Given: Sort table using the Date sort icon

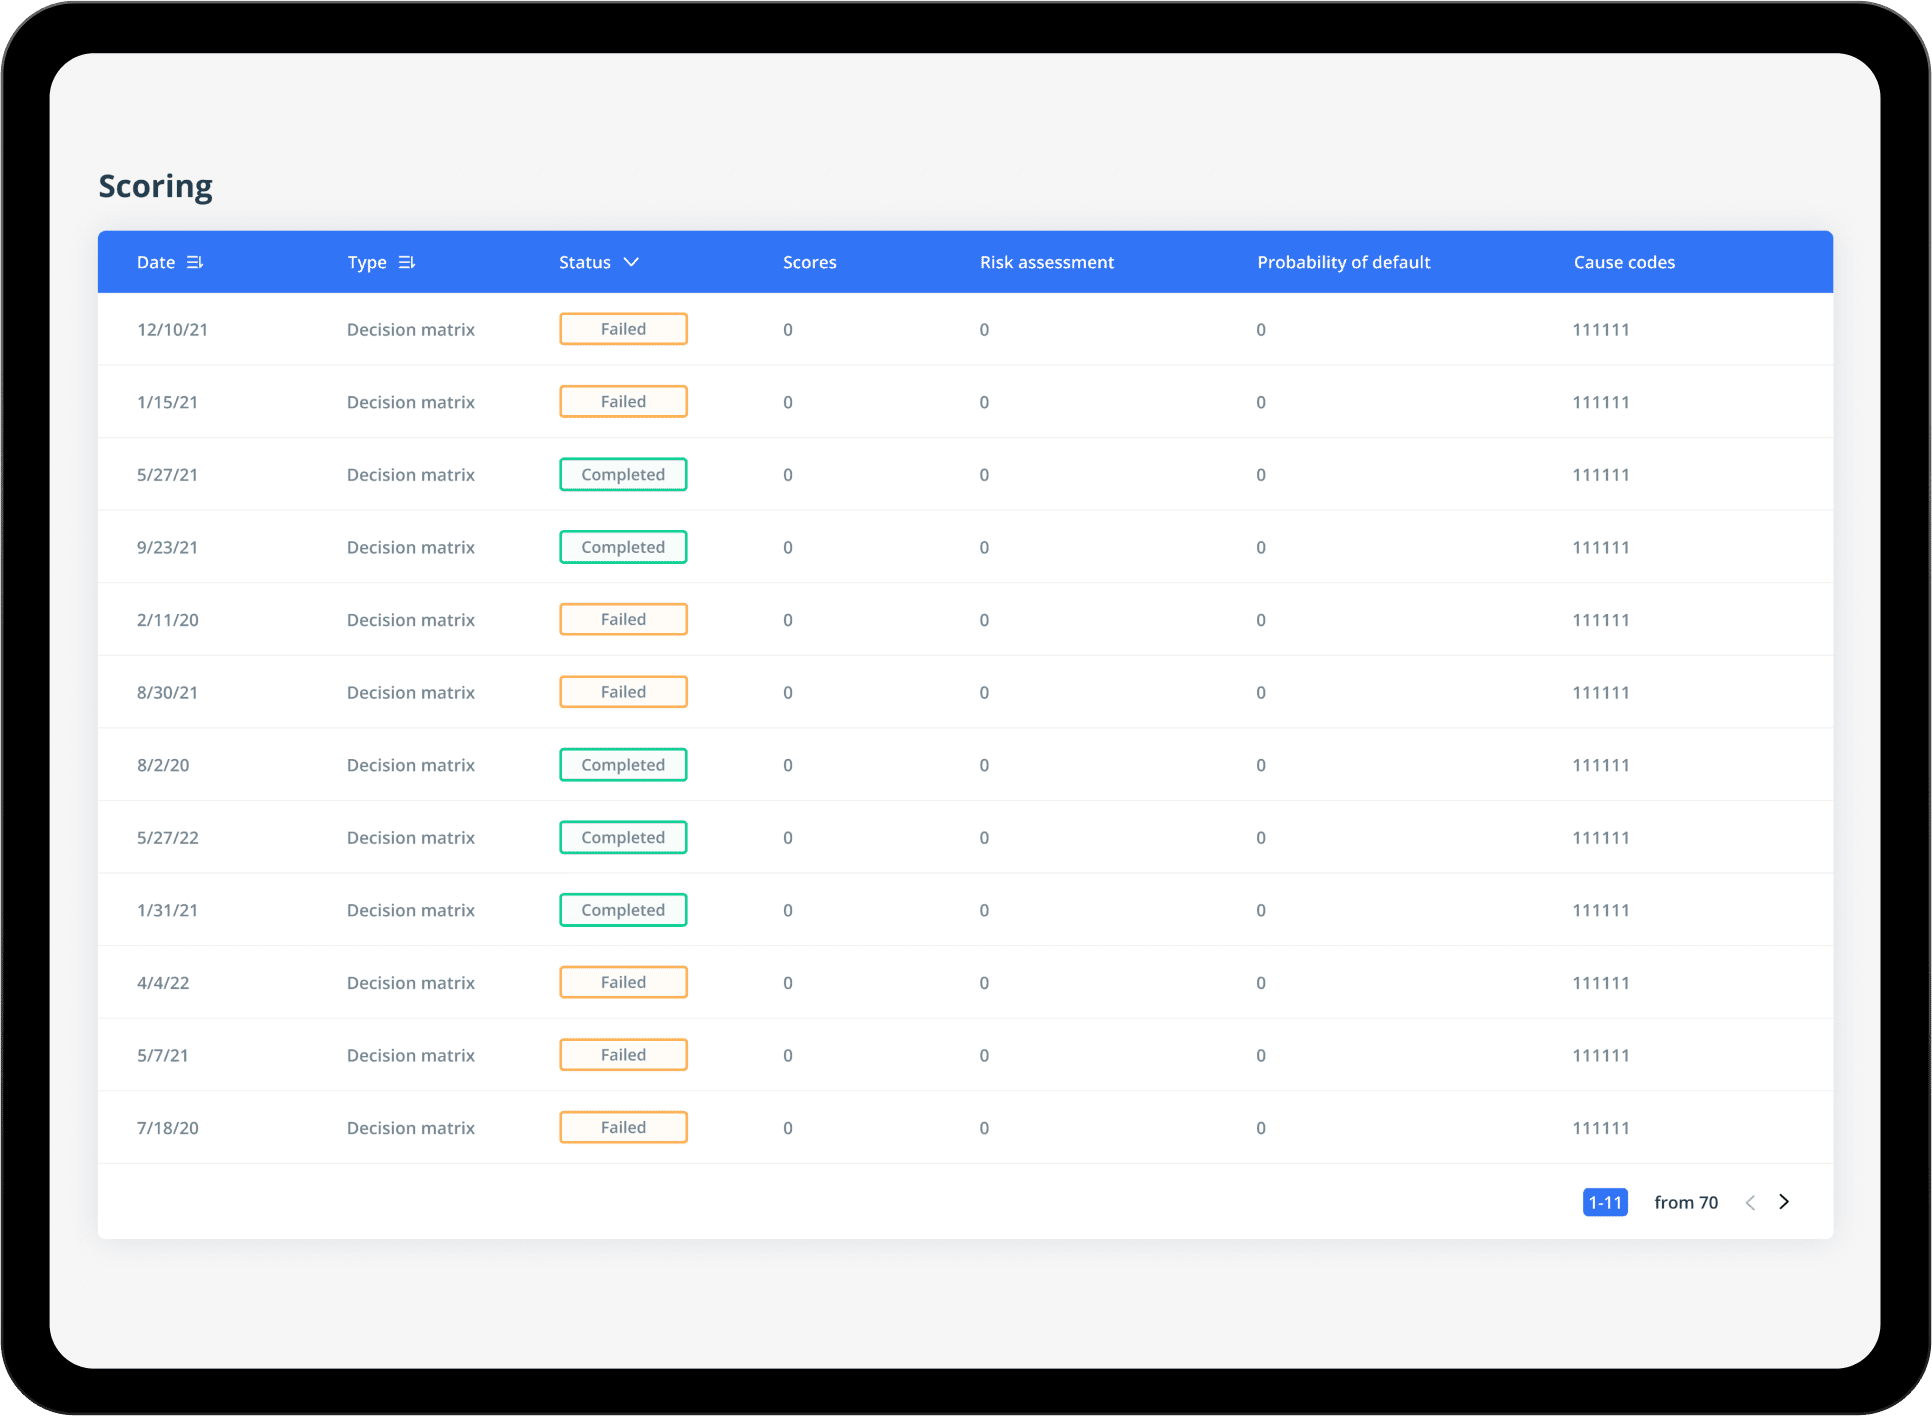Looking at the screenshot, I should pyautogui.click(x=195, y=262).
